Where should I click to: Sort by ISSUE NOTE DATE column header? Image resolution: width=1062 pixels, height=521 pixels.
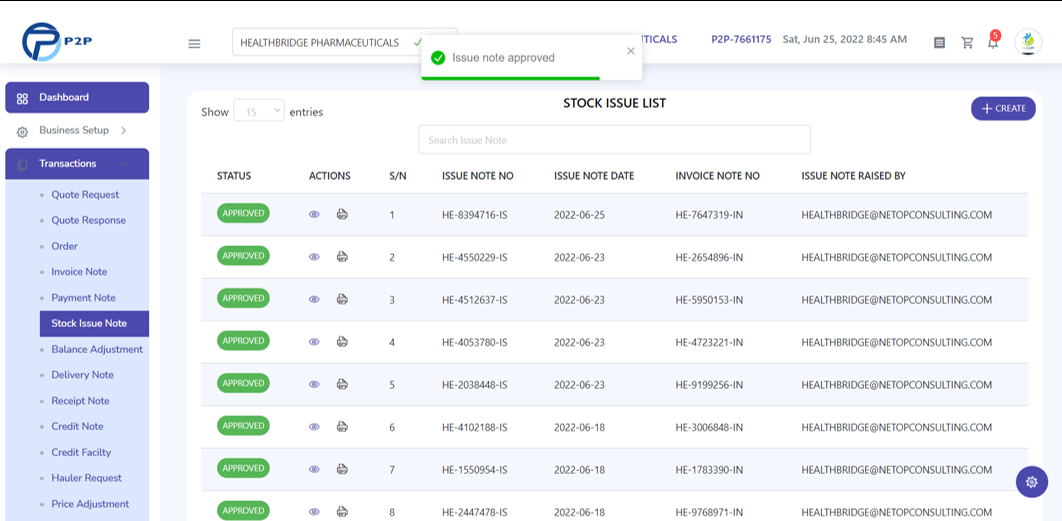click(x=594, y=176)
